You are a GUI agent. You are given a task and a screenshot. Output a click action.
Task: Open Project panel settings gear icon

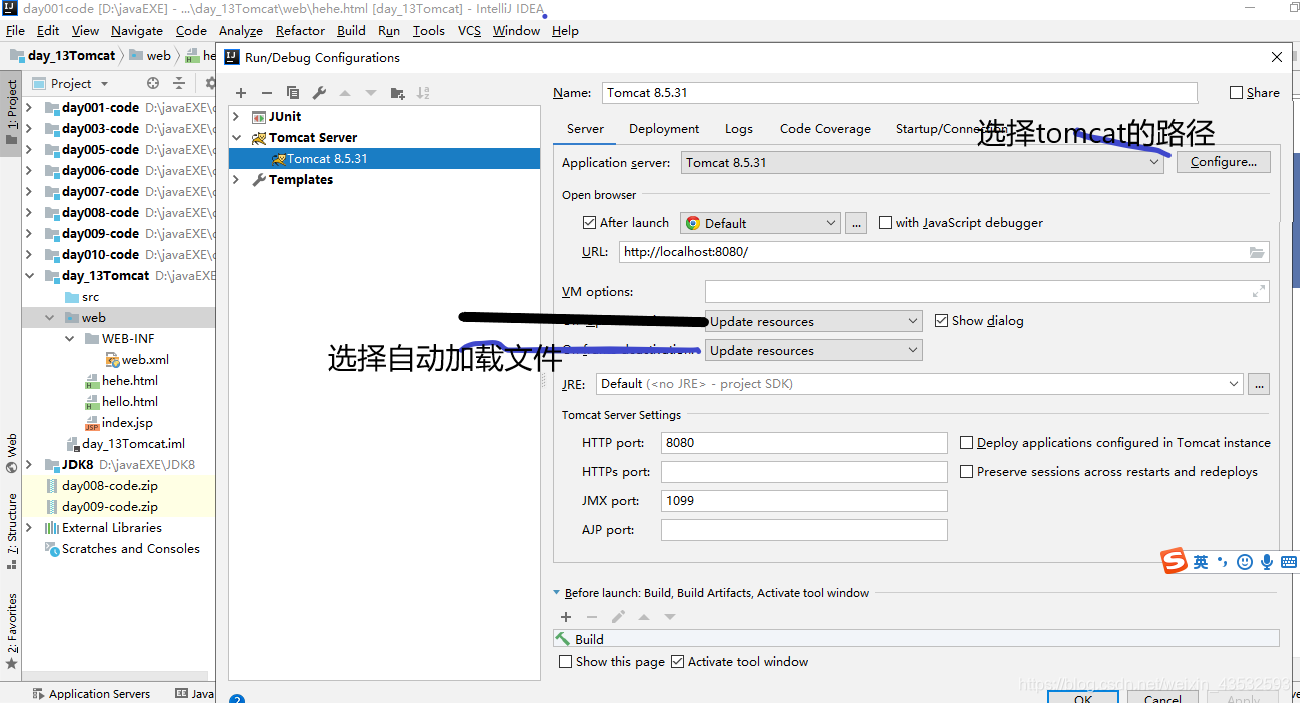[210, 84]
